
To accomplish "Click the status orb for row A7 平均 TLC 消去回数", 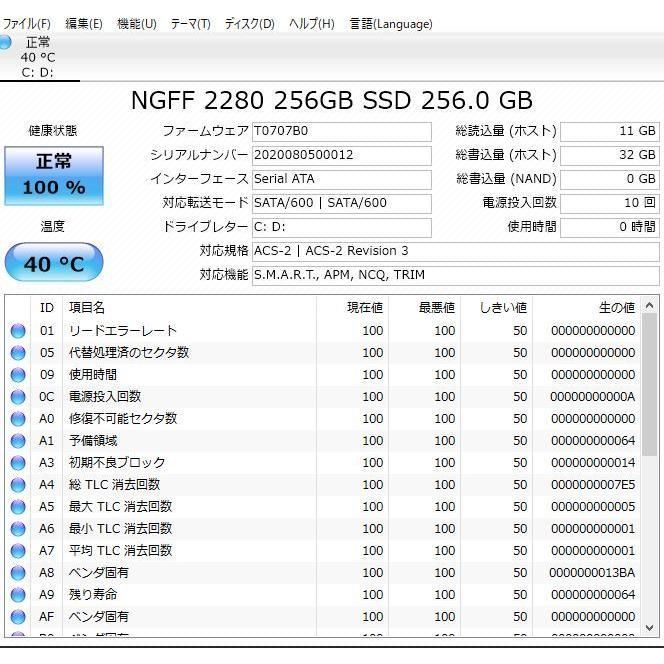I will (18, 551).
